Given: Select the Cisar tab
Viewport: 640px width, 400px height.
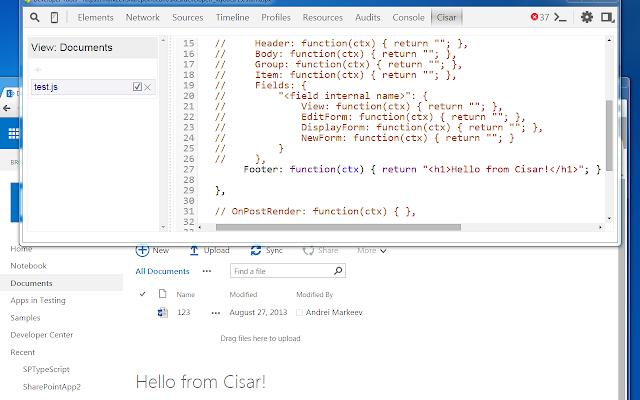Looking at the screenshot, I should 447,18.
